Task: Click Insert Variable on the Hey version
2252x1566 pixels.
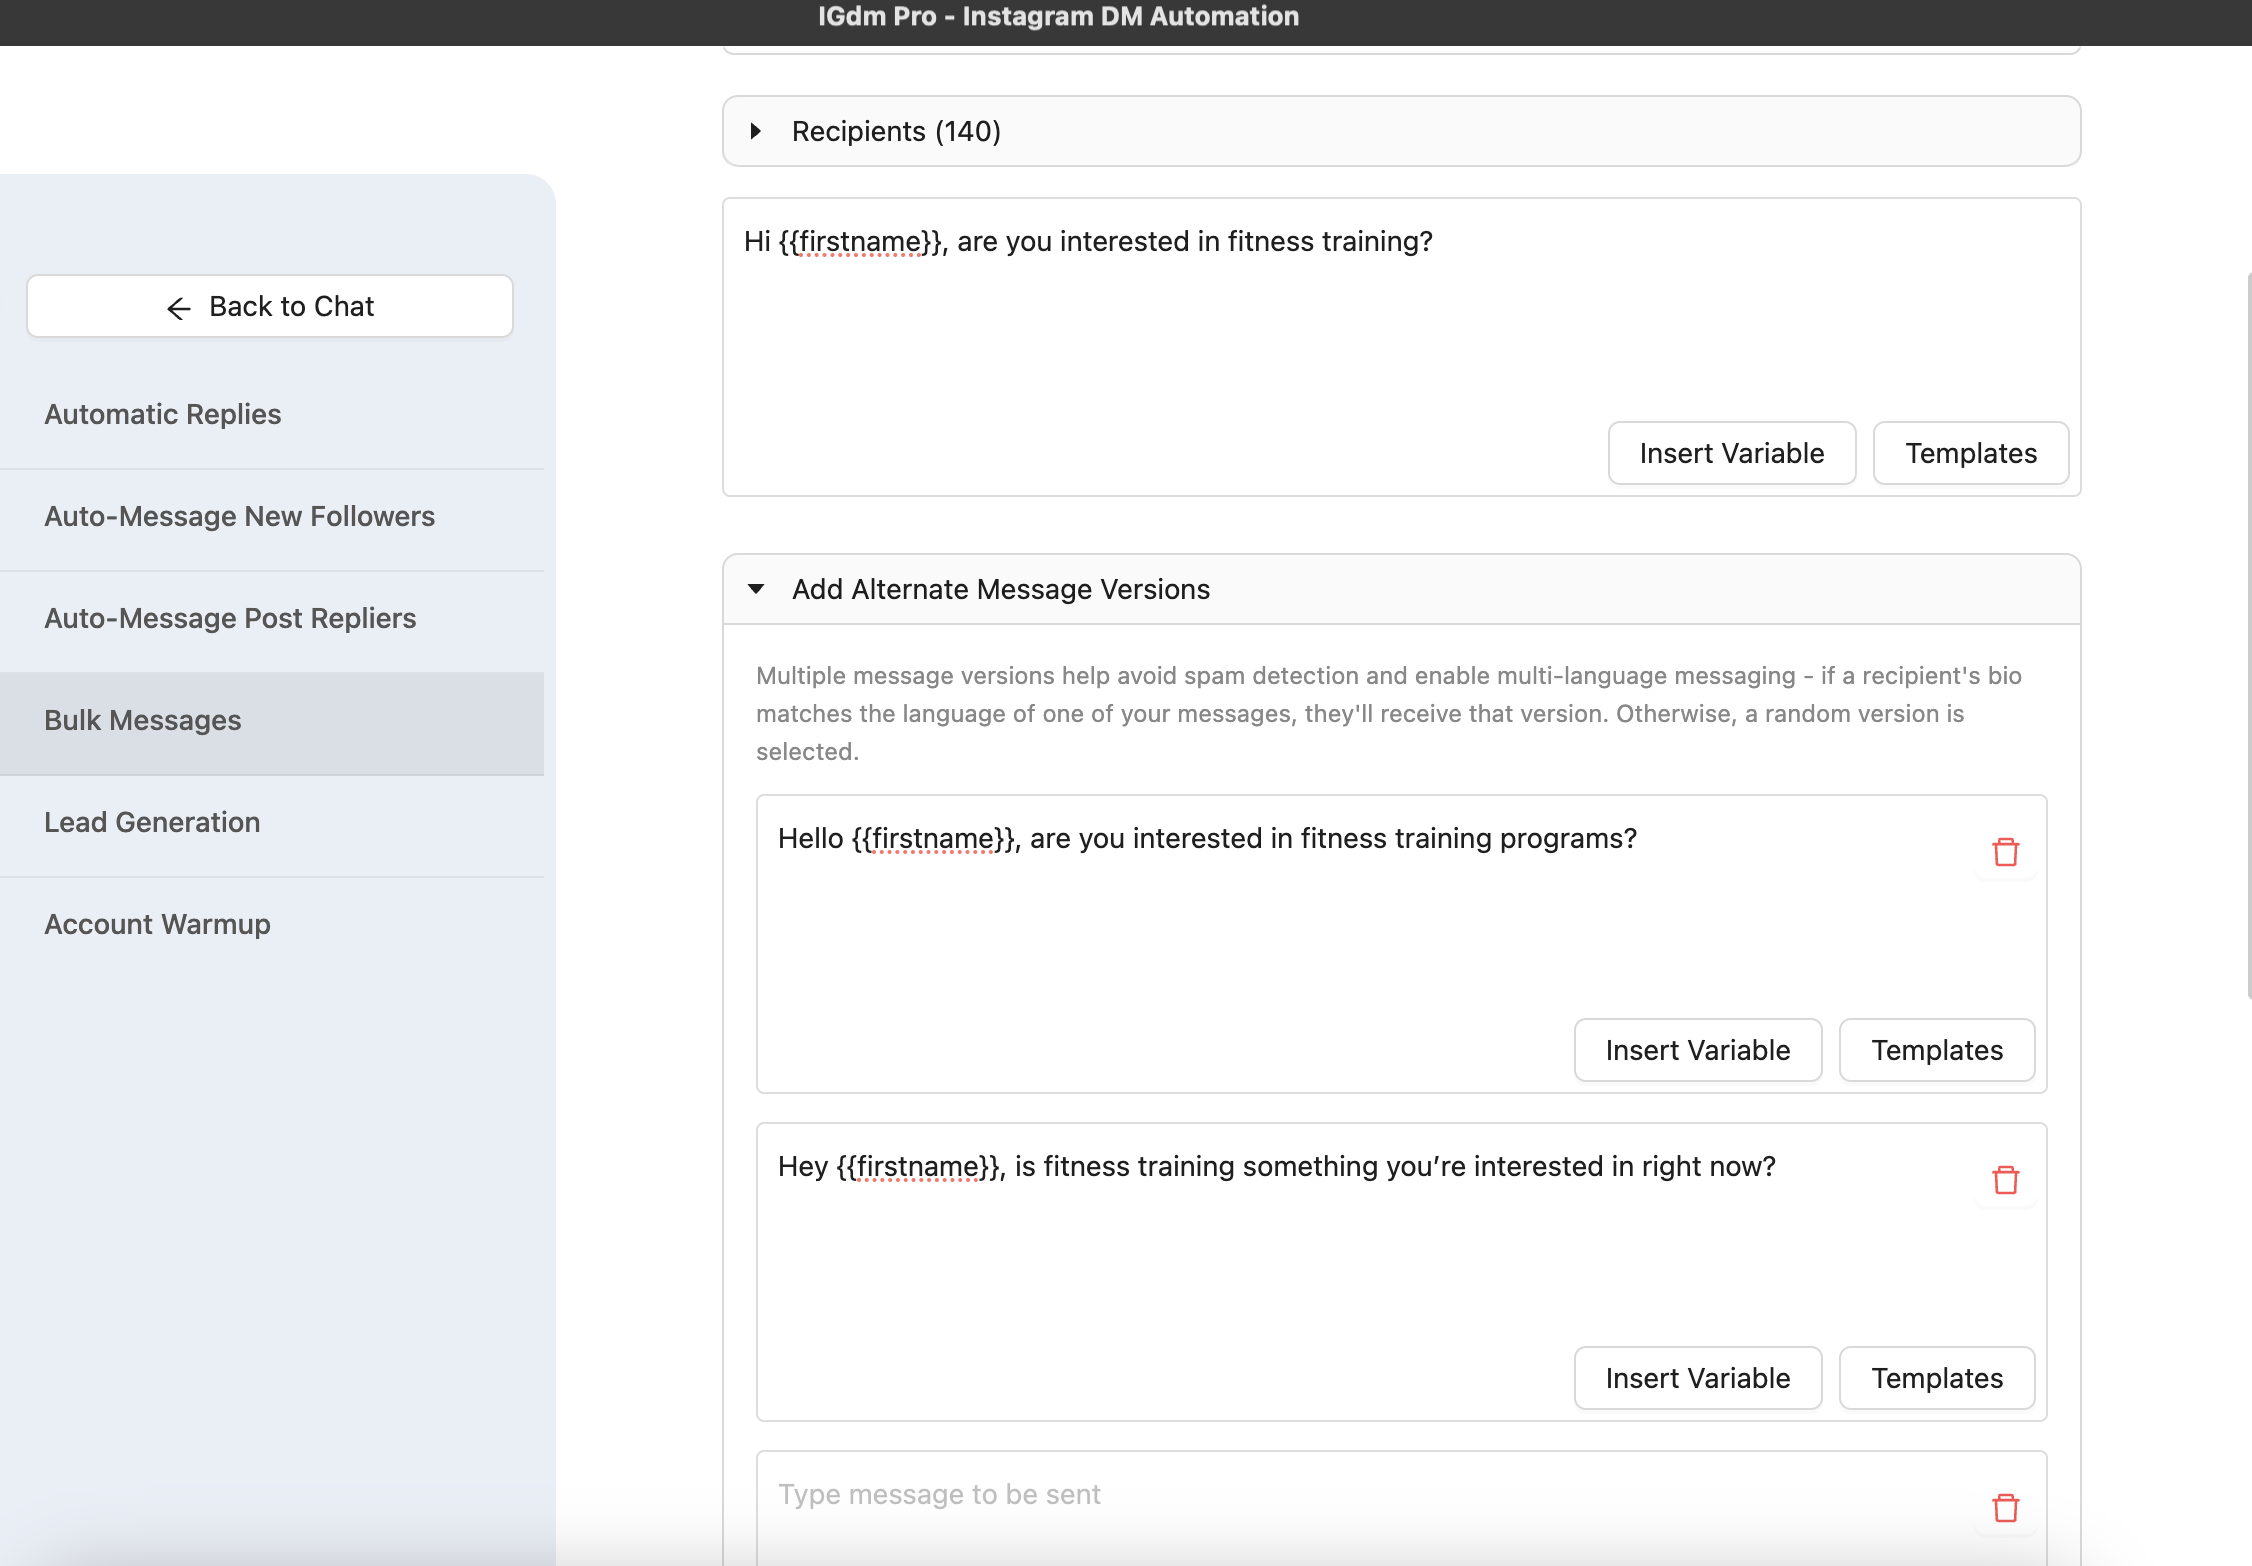Action: click(1697, 1377)
